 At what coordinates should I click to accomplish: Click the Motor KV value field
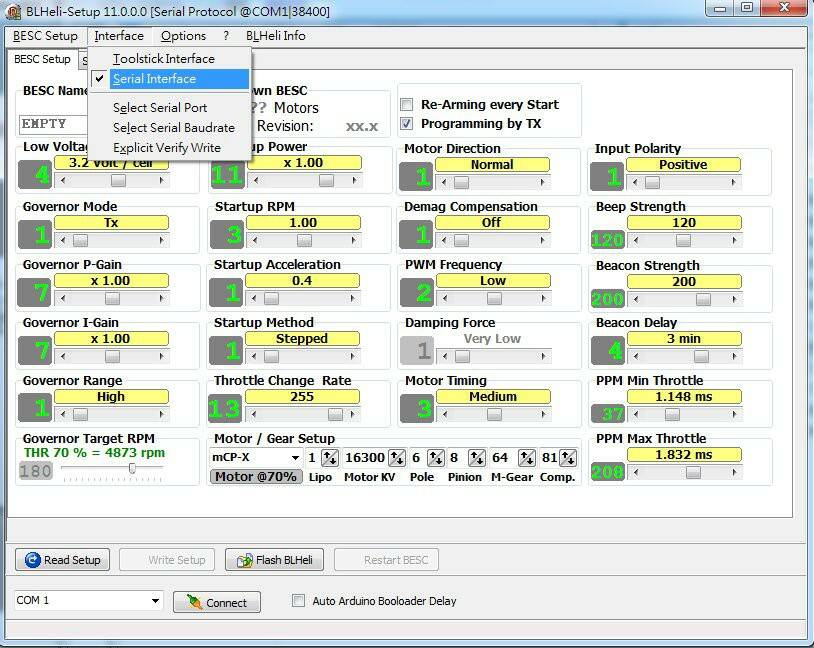click(x=364, y=457)
